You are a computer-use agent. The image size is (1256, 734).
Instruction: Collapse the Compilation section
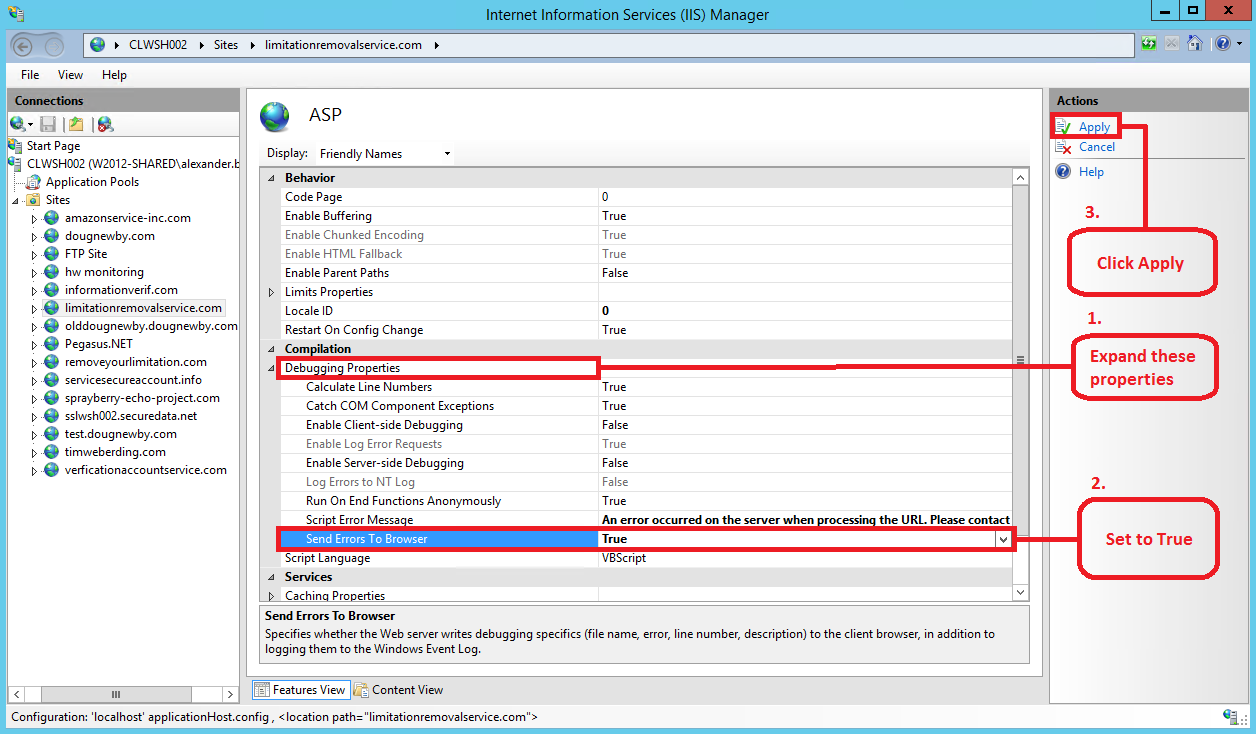[x=270, y=349]
